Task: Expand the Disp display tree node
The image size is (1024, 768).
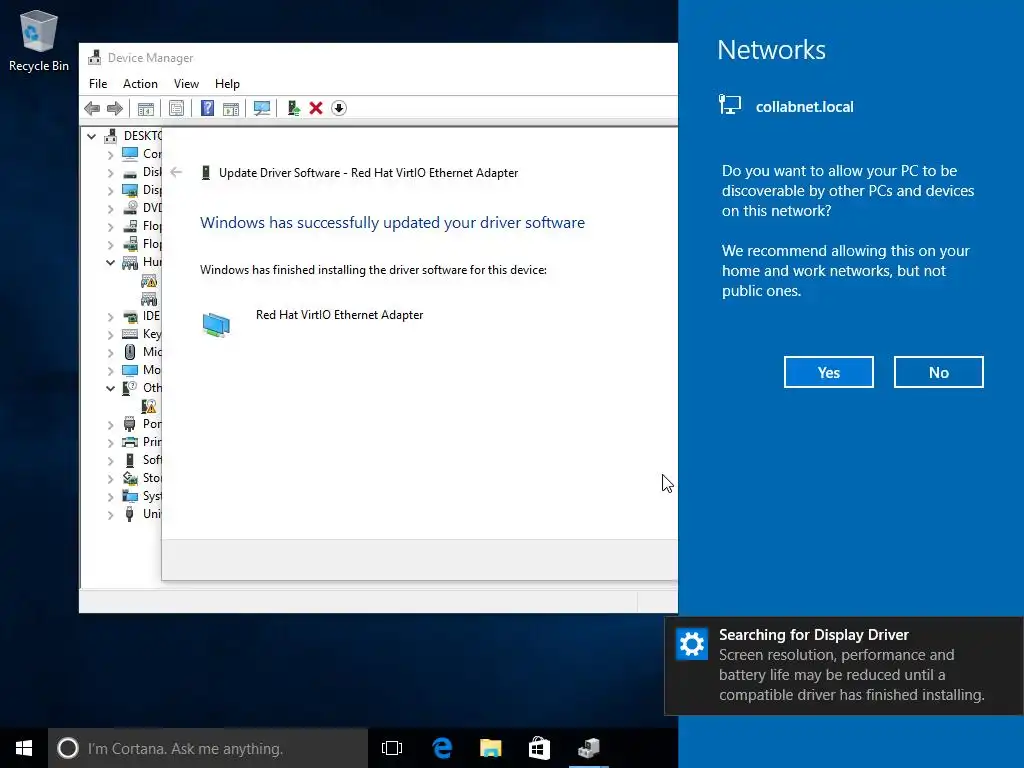Action: [x=110, y=190]
